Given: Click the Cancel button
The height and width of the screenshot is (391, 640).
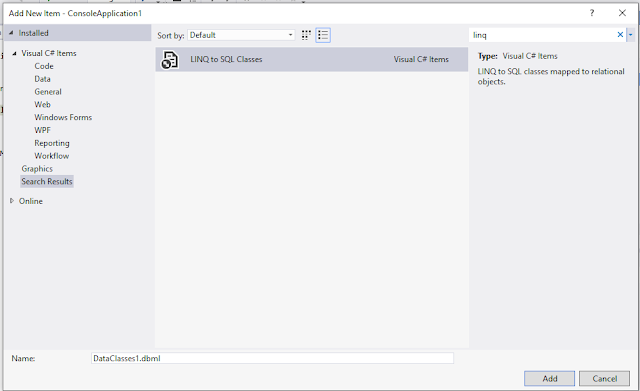Looking at the screenshot, I should click(604, 378).
